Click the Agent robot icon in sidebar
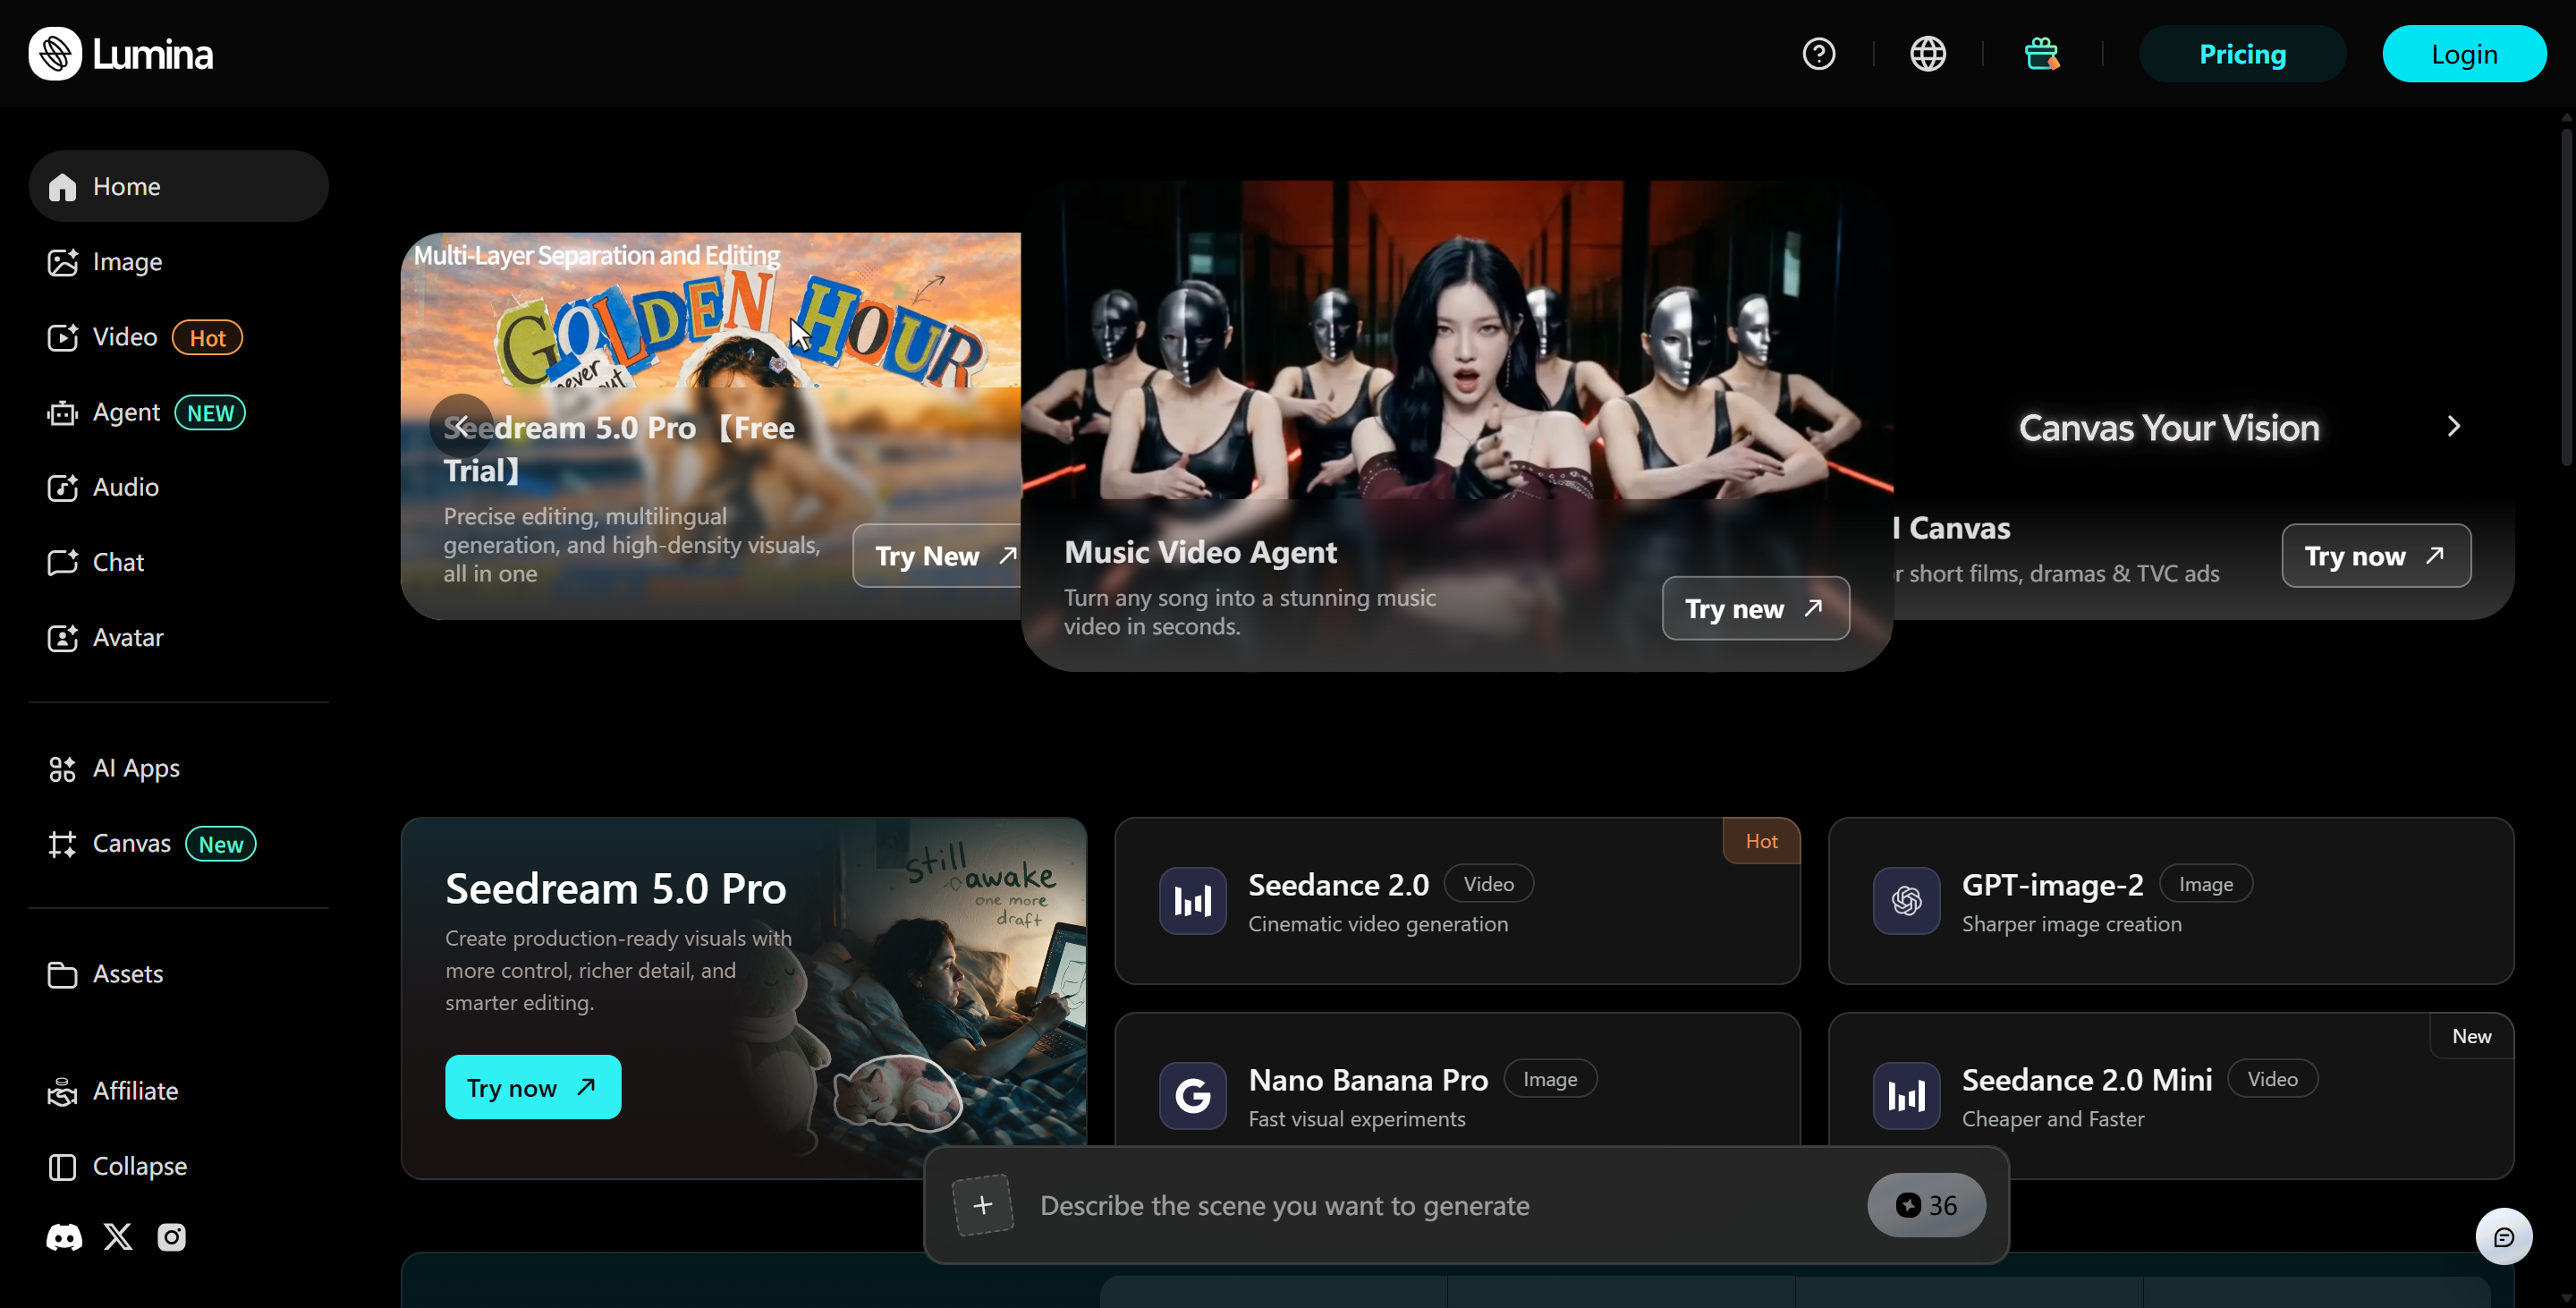 pyautogui.click(x=62, y=413)
